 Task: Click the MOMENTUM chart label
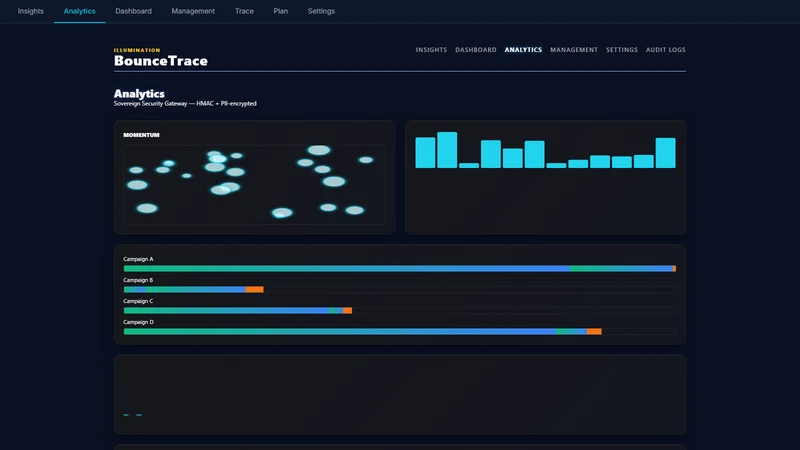(141, 135)
